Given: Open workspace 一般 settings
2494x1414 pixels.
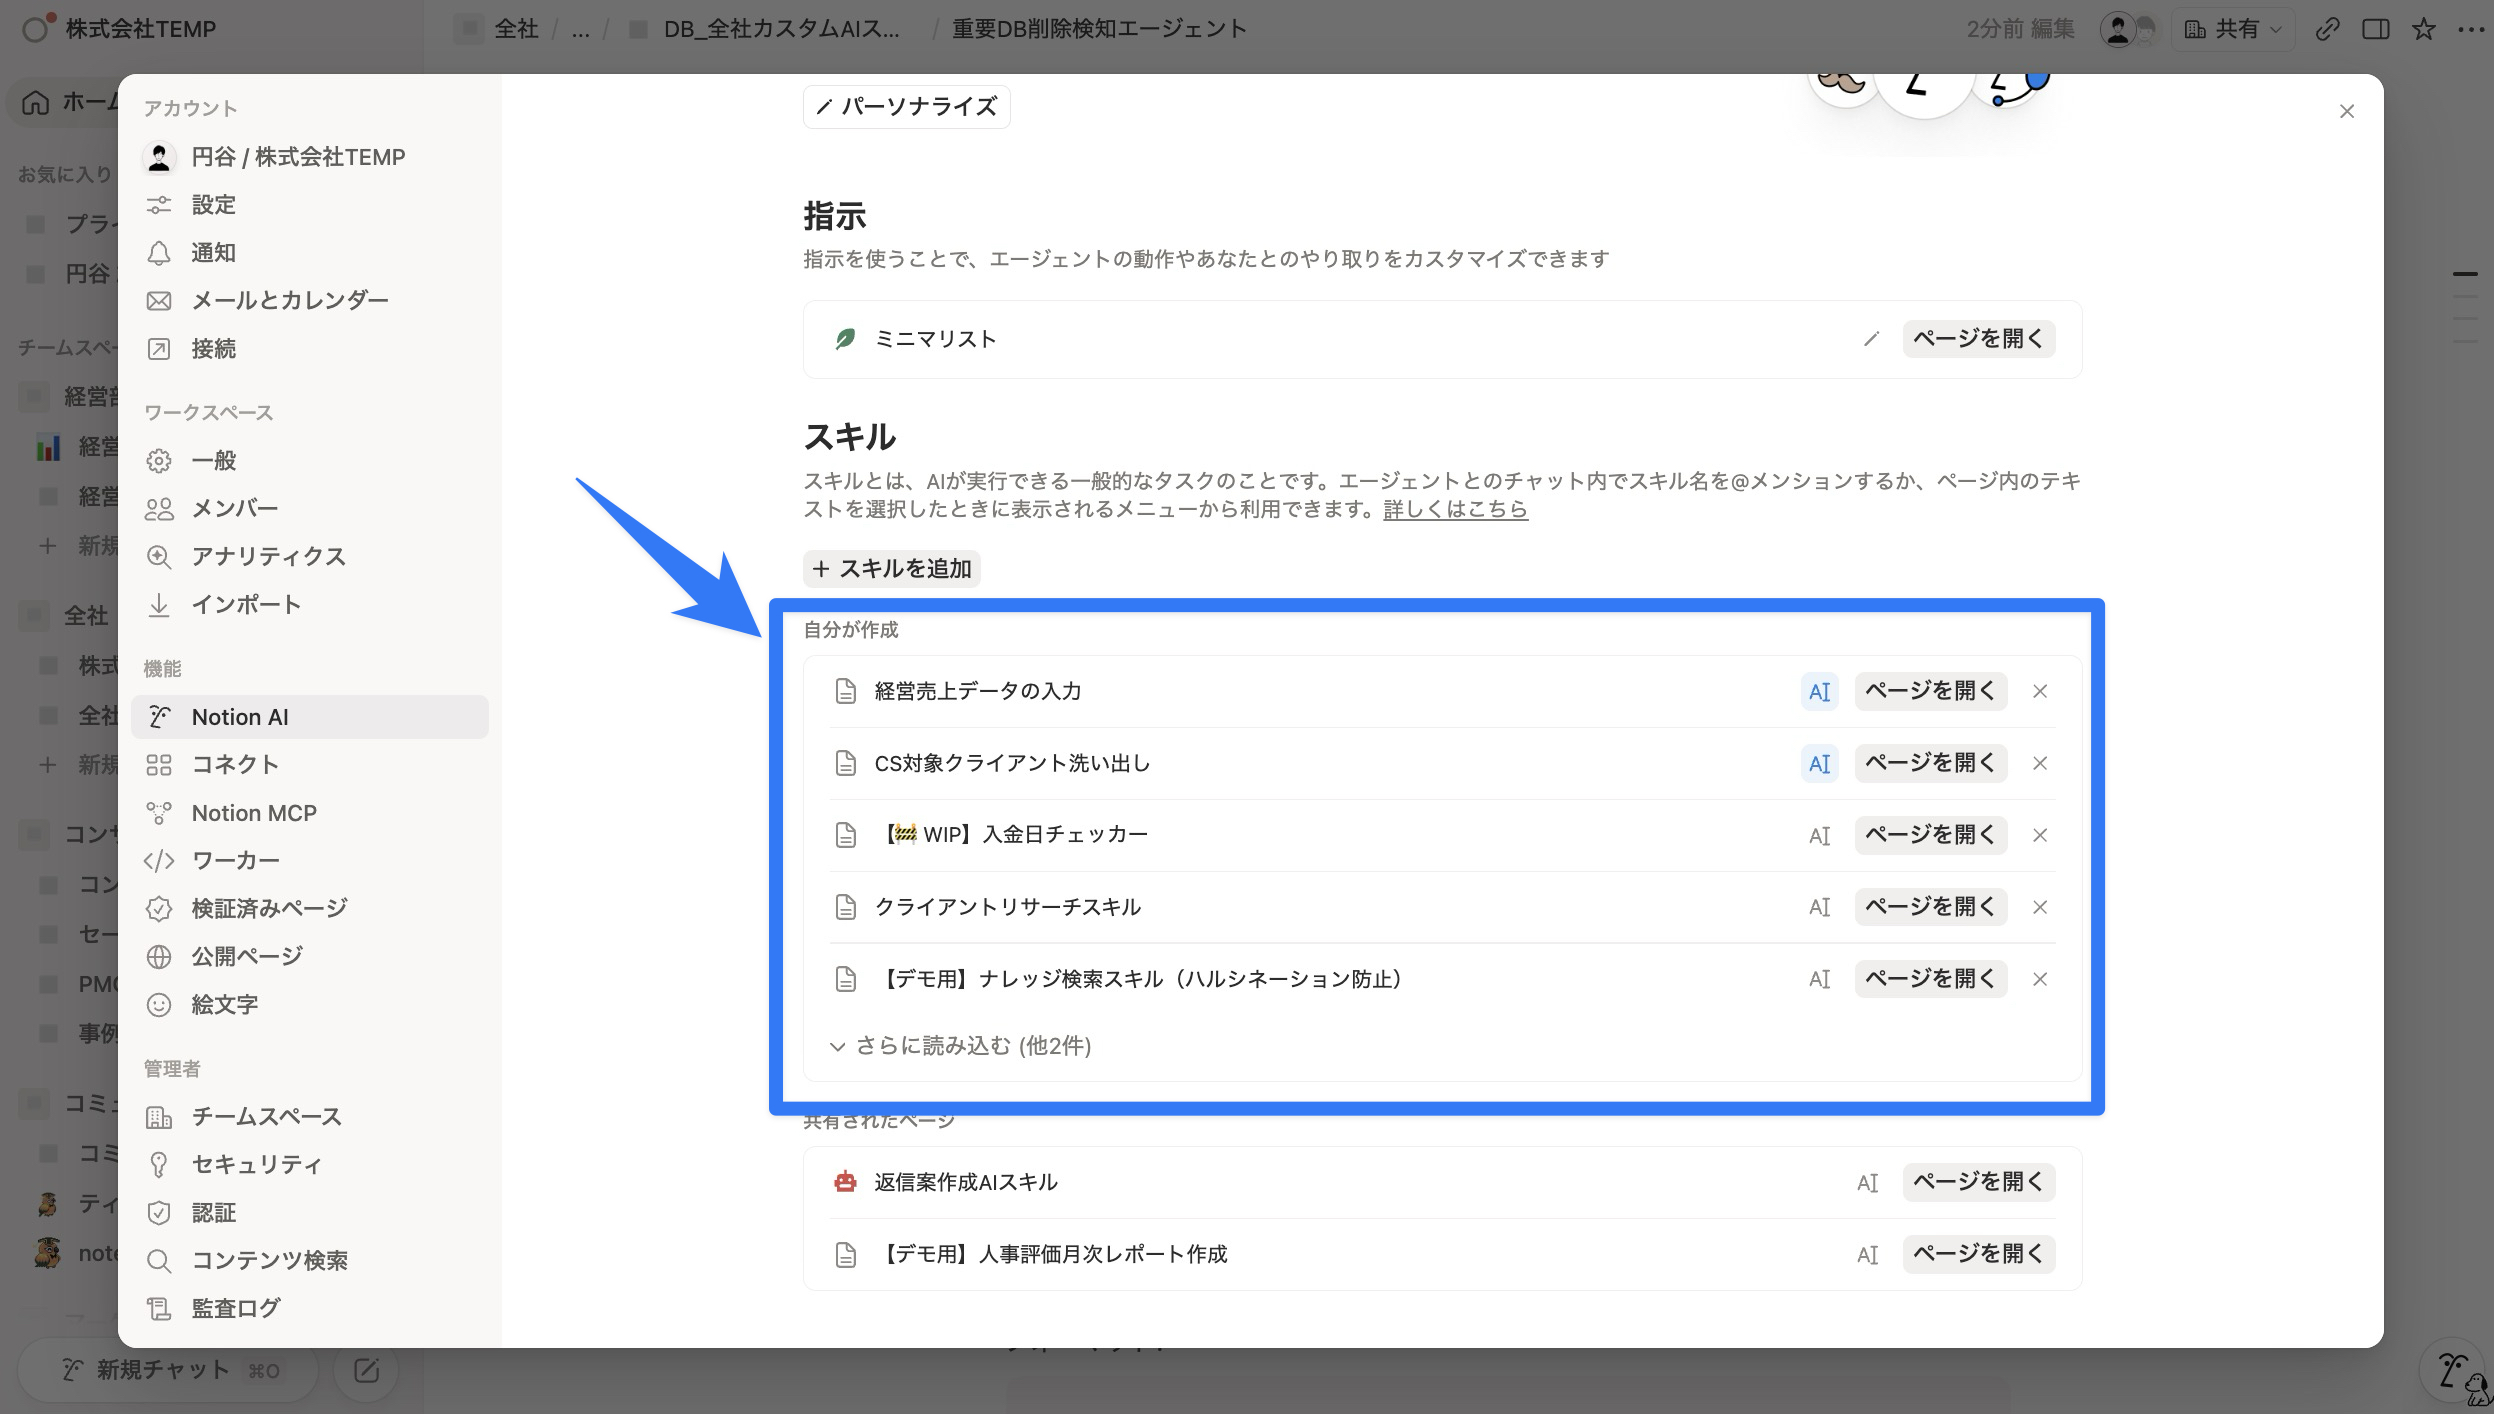Looking at the screenshot, I should [x=310, y=461].
